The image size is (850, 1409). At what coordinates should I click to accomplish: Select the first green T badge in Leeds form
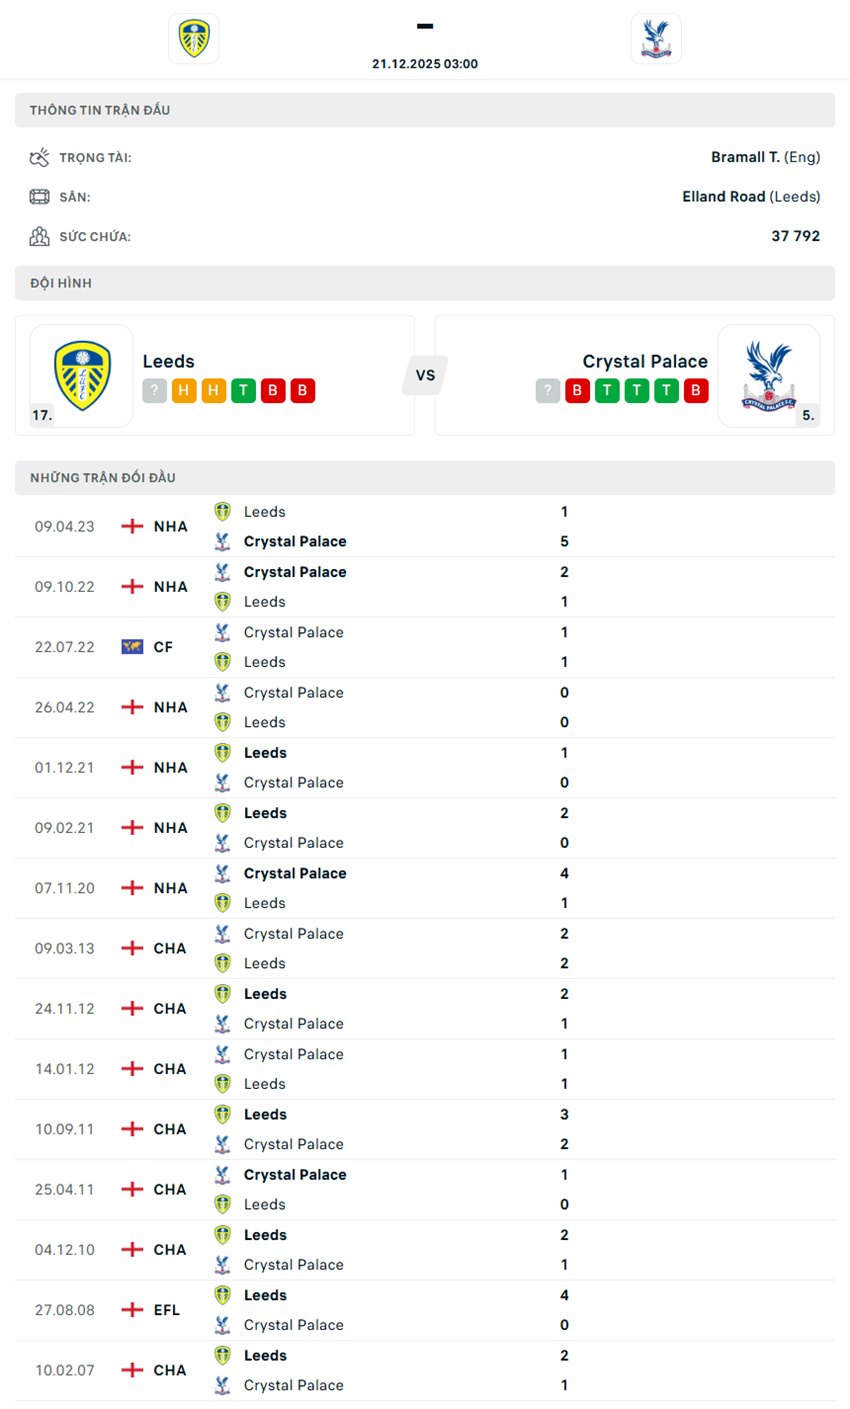tap(243, 391)
